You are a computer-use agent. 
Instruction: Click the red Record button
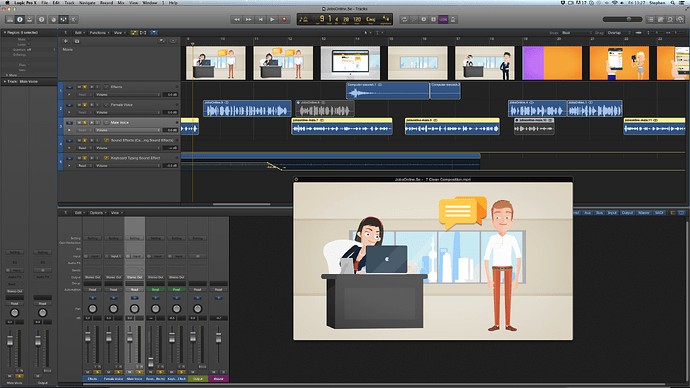coord(284,19)
